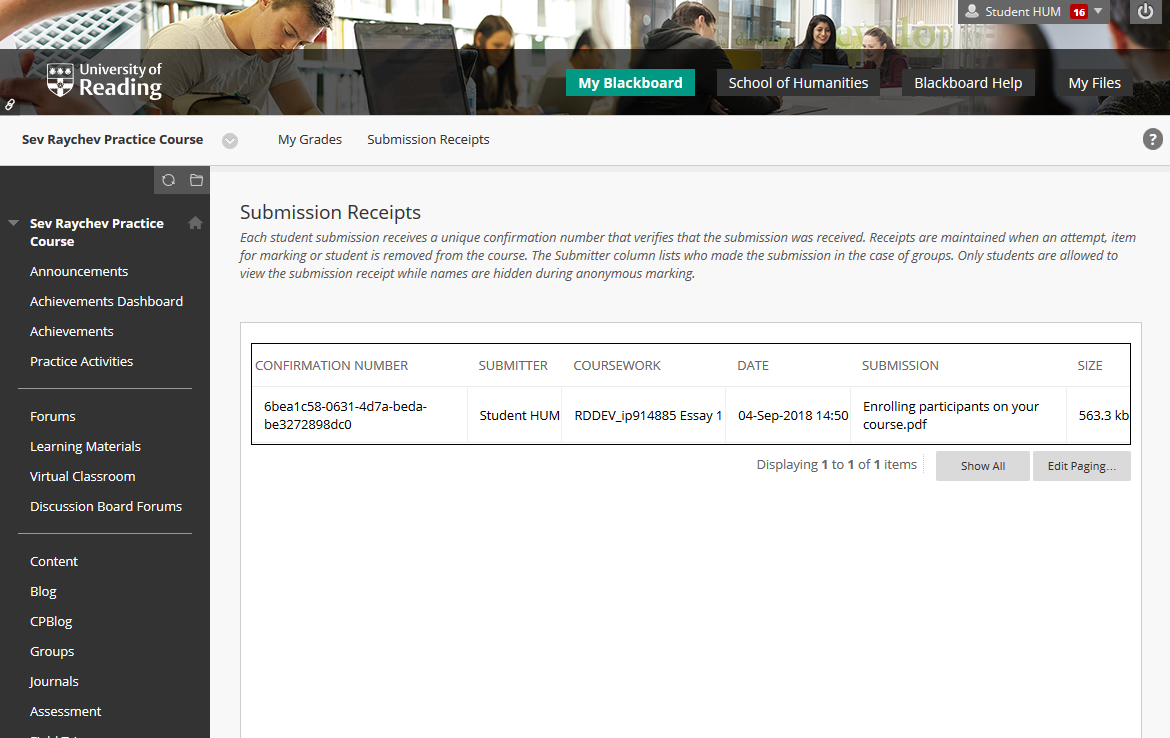Sort by Submitter column header

pos(513,366)
